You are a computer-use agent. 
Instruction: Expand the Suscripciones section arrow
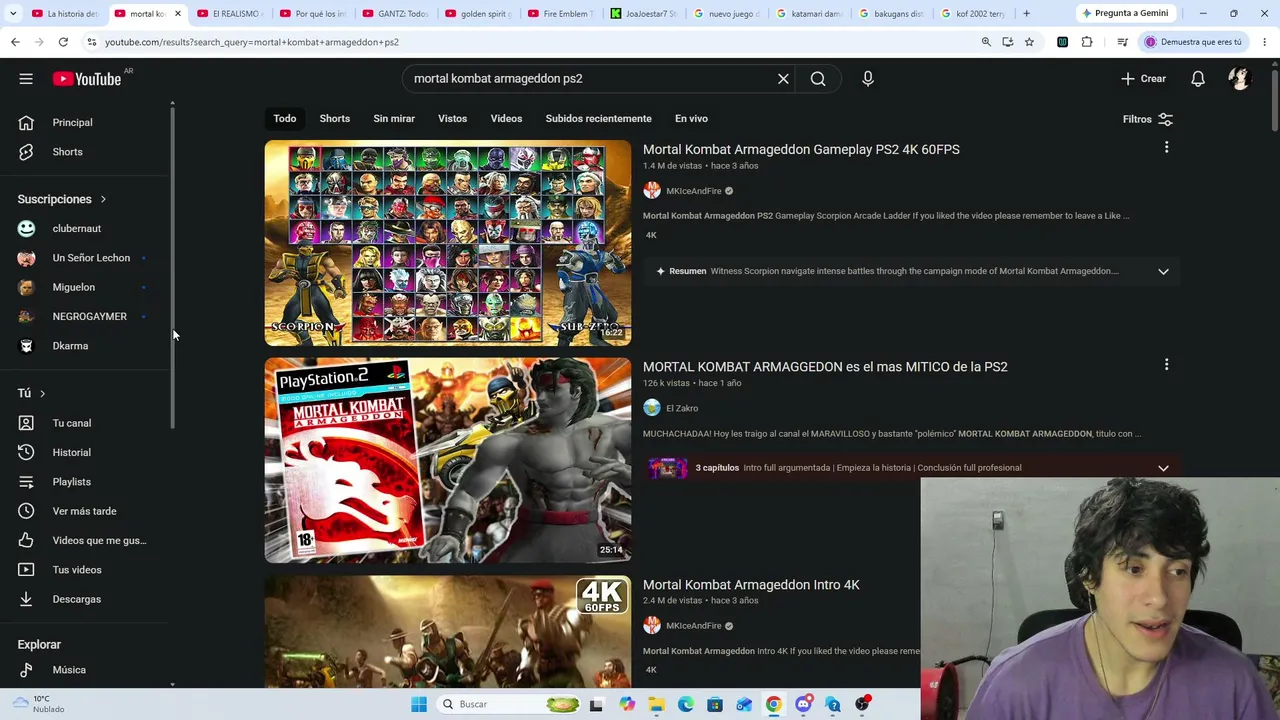coord(102,199)
